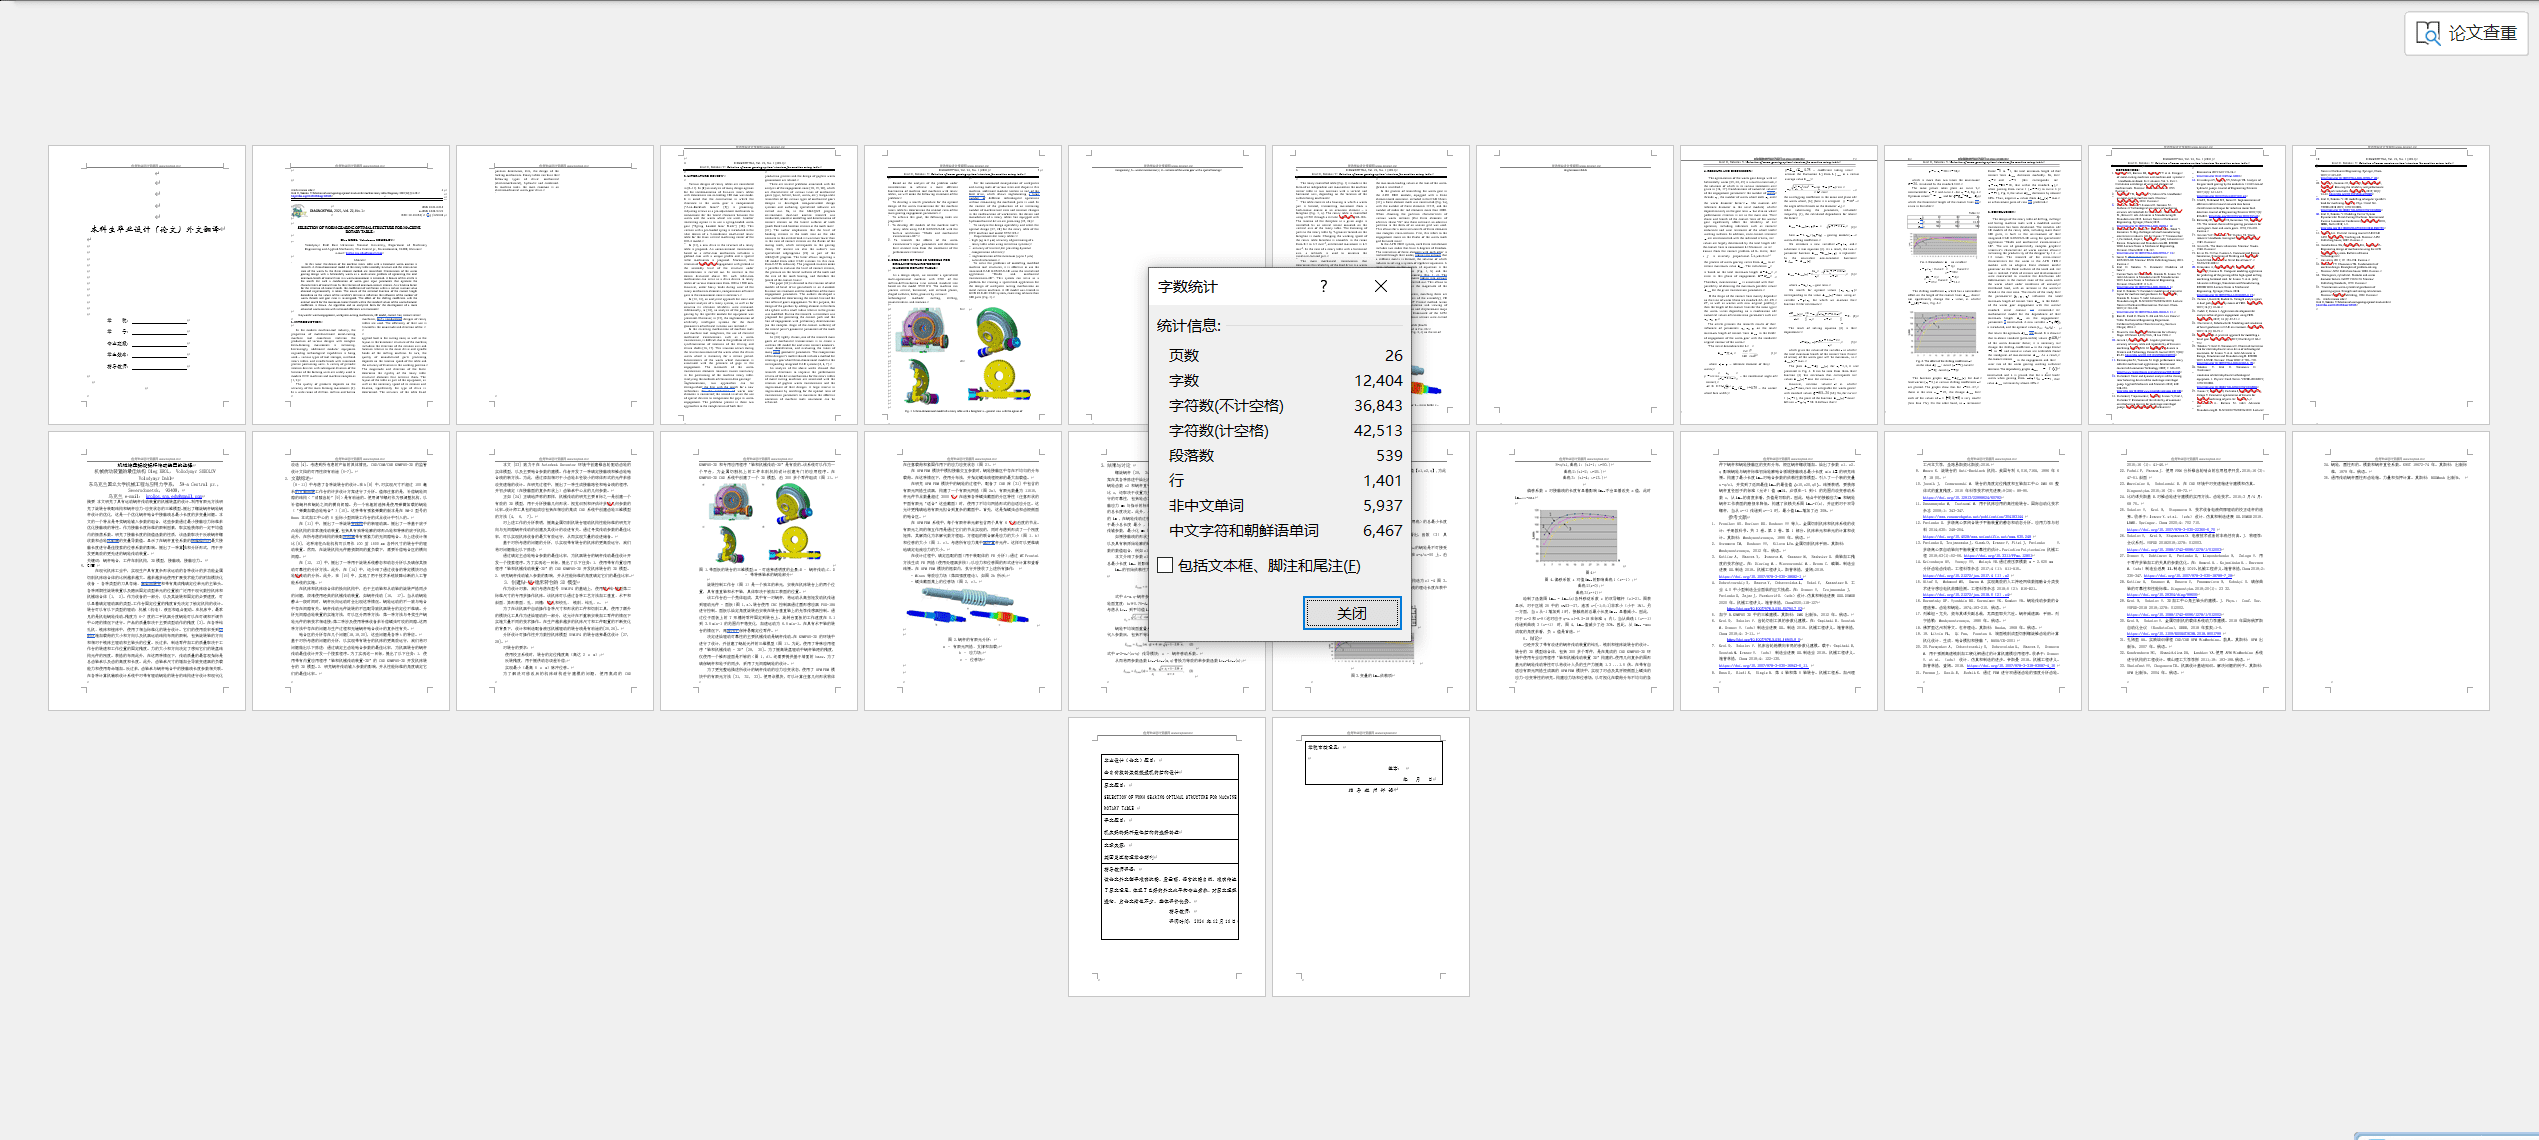Click the Chinese page thumbnail with four gear images

[x=759, y=571]
